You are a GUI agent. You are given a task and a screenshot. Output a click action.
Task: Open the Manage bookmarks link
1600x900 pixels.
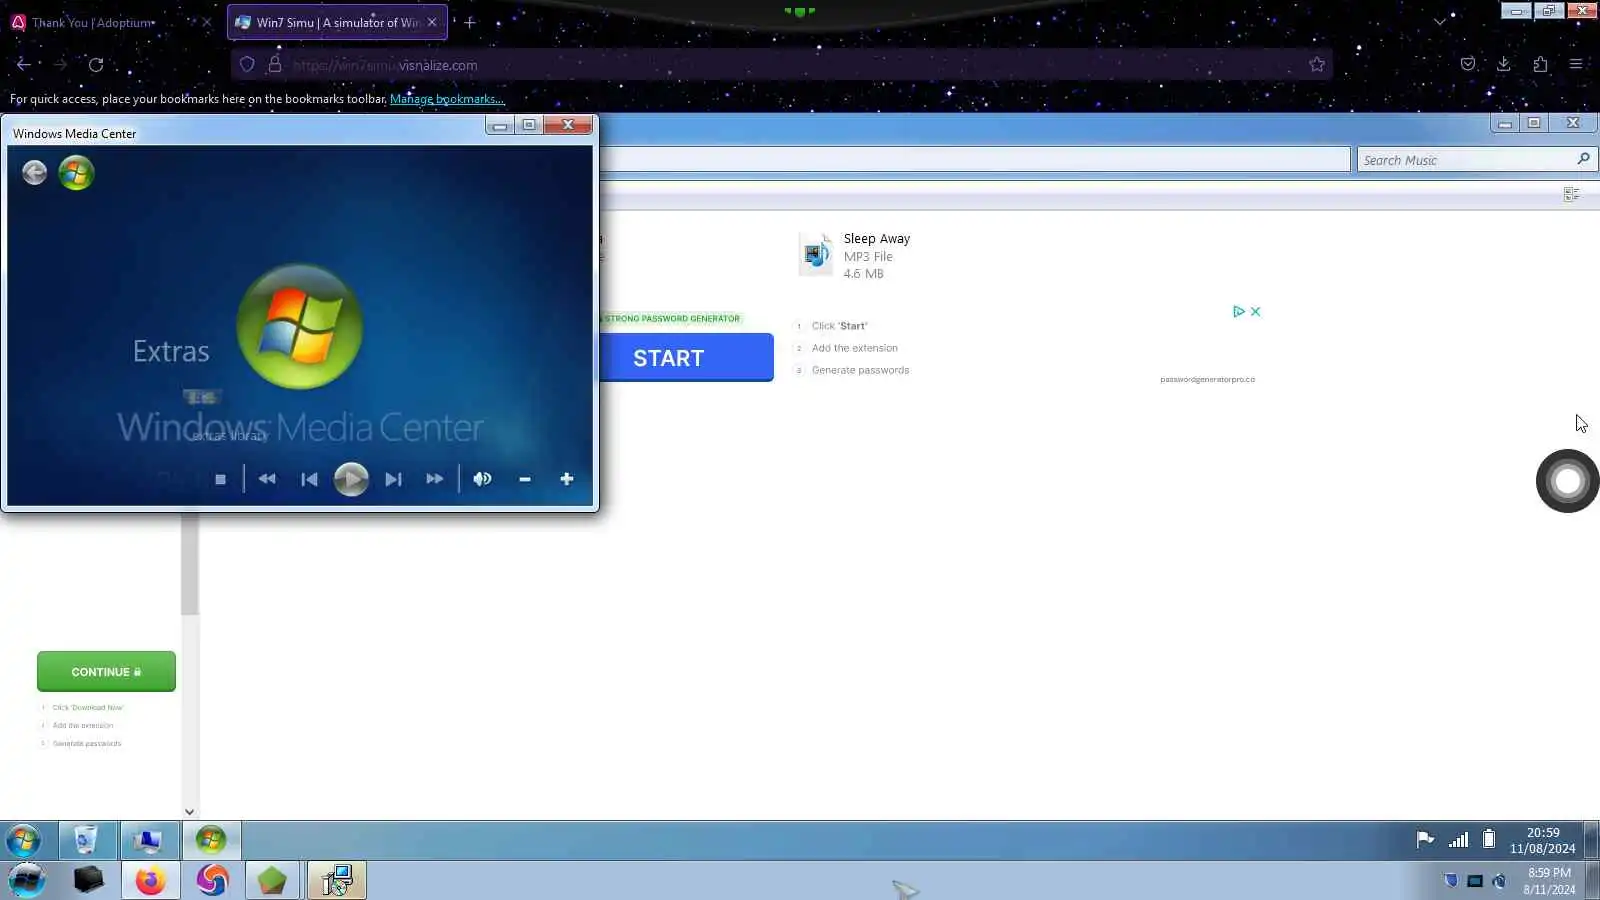(447, 99)
